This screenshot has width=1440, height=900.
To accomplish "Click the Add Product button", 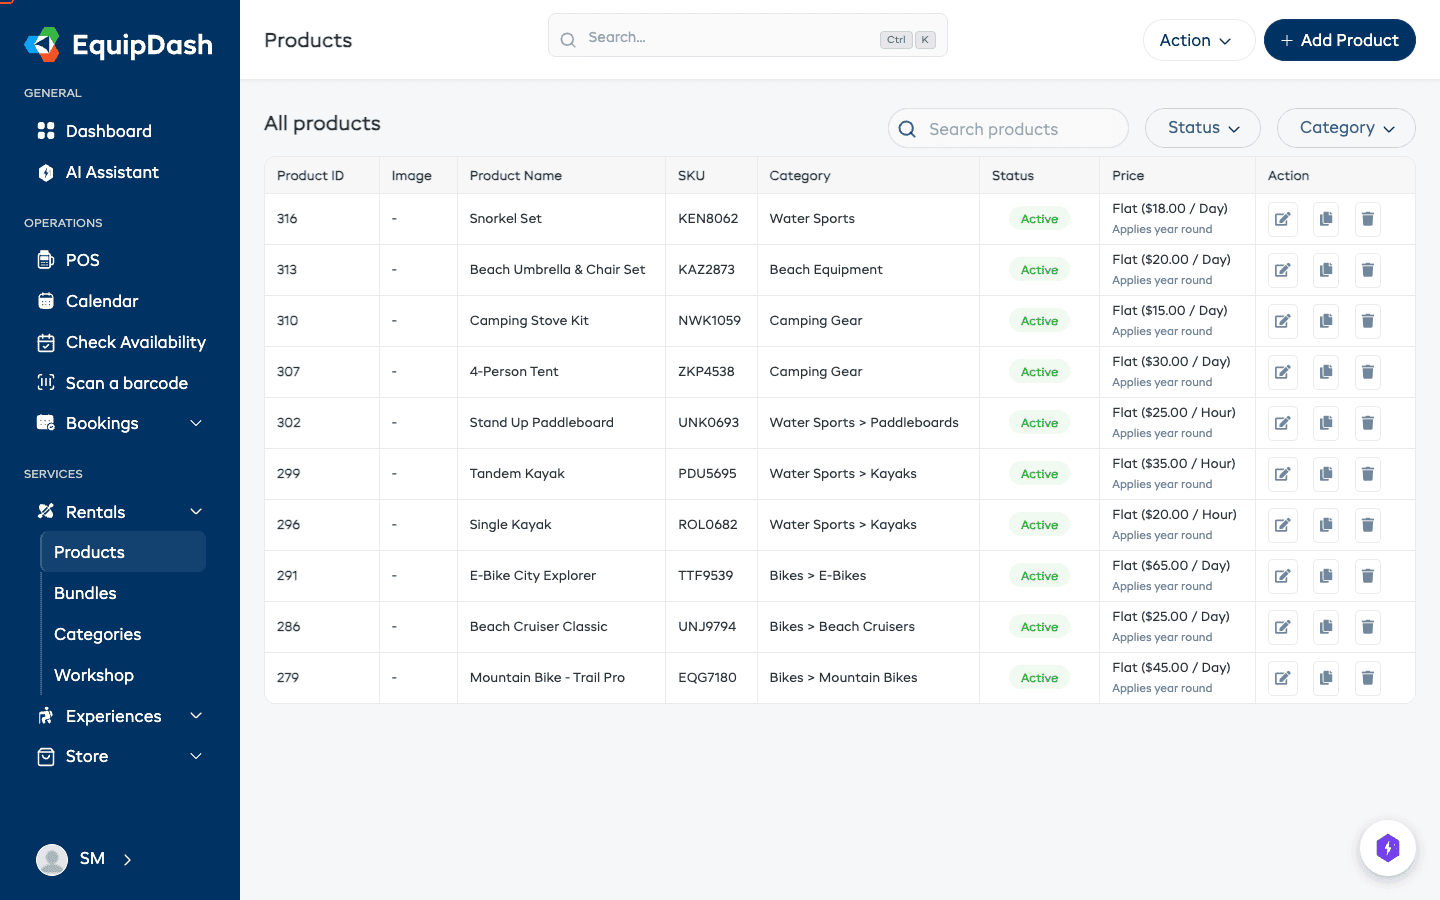I will tap(1339, 40).
